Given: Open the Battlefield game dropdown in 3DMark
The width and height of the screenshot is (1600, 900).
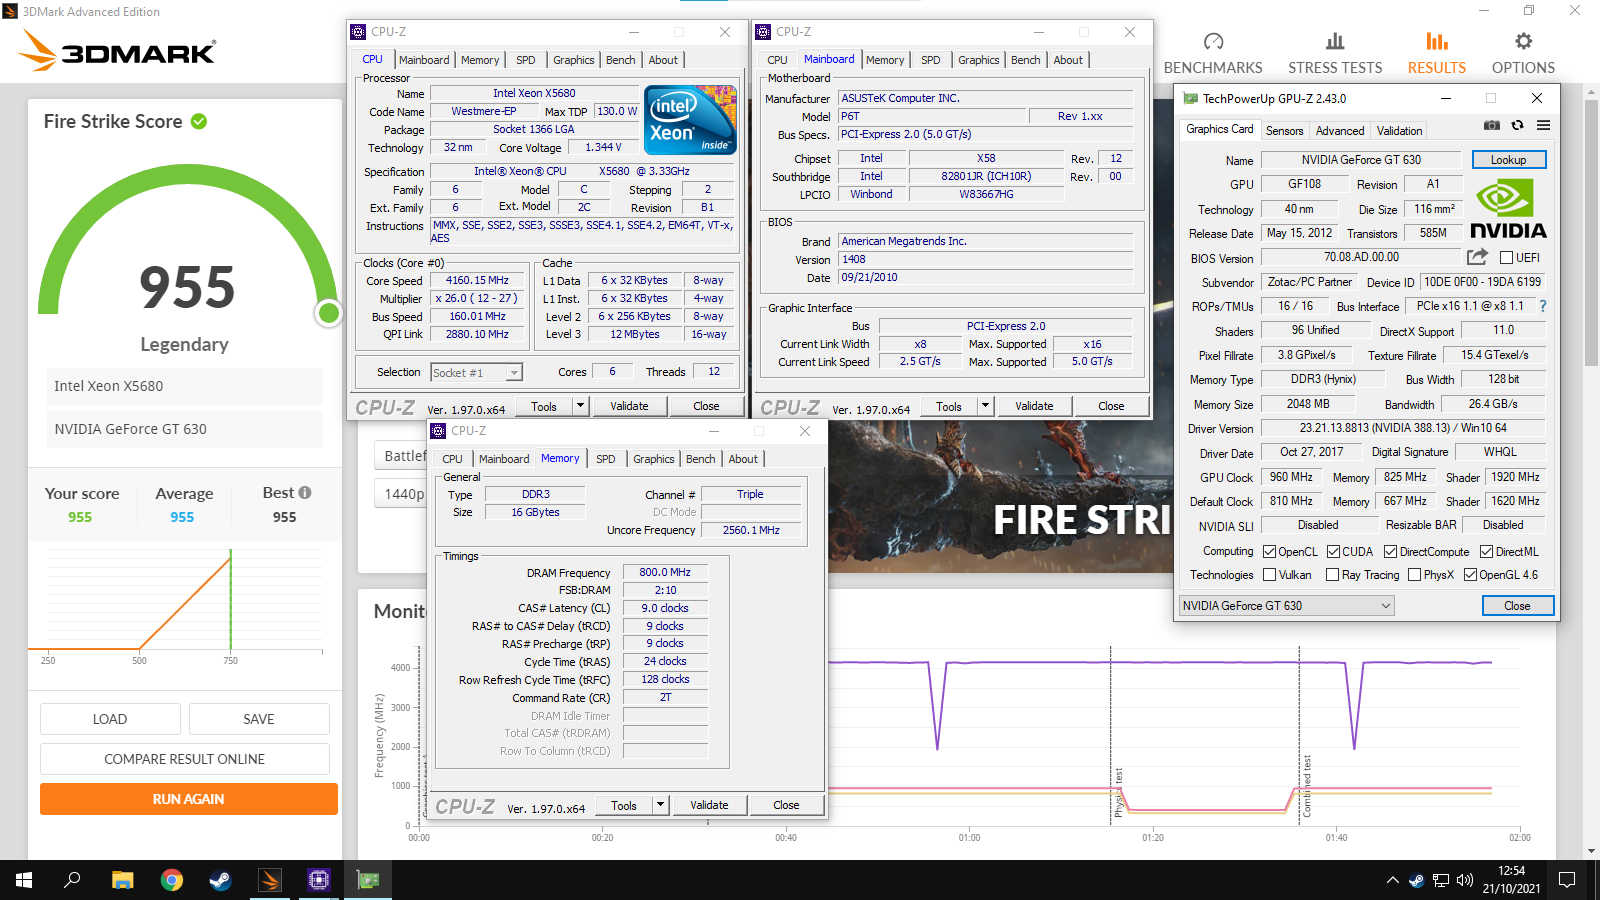Looking at the screenshot, I should [401, 456].
